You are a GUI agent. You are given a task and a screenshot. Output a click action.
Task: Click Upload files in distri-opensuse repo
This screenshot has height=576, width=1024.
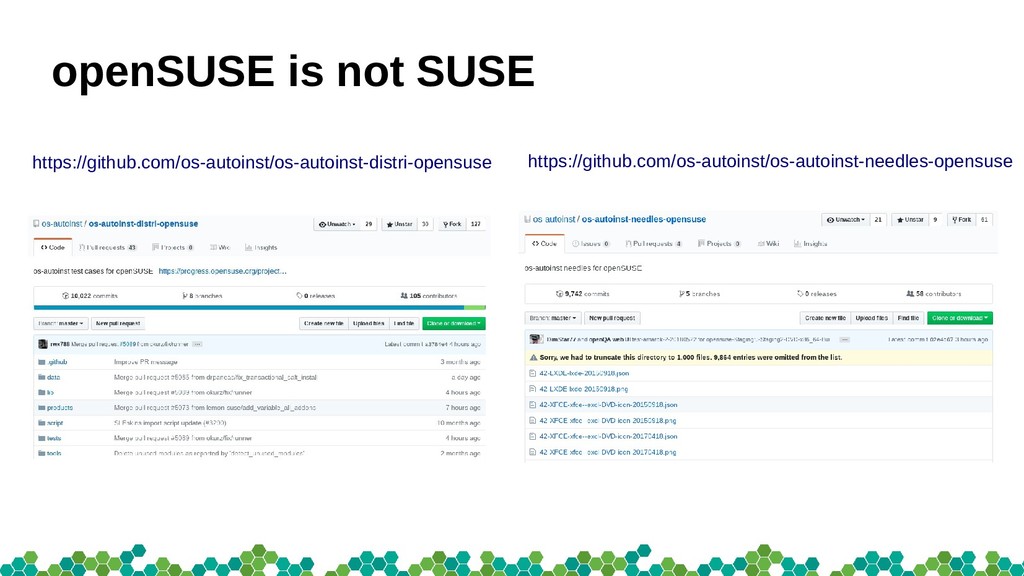368,323
